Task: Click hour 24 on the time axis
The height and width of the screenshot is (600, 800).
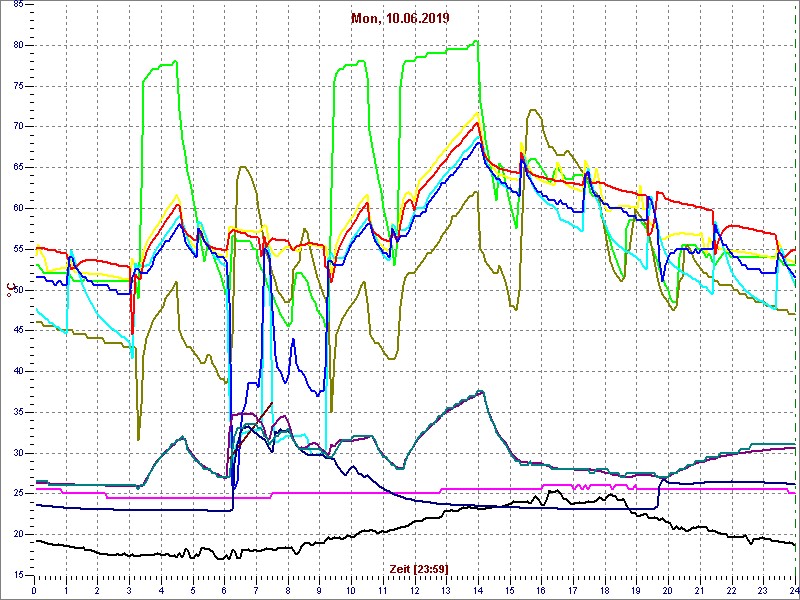Action: 794,591
